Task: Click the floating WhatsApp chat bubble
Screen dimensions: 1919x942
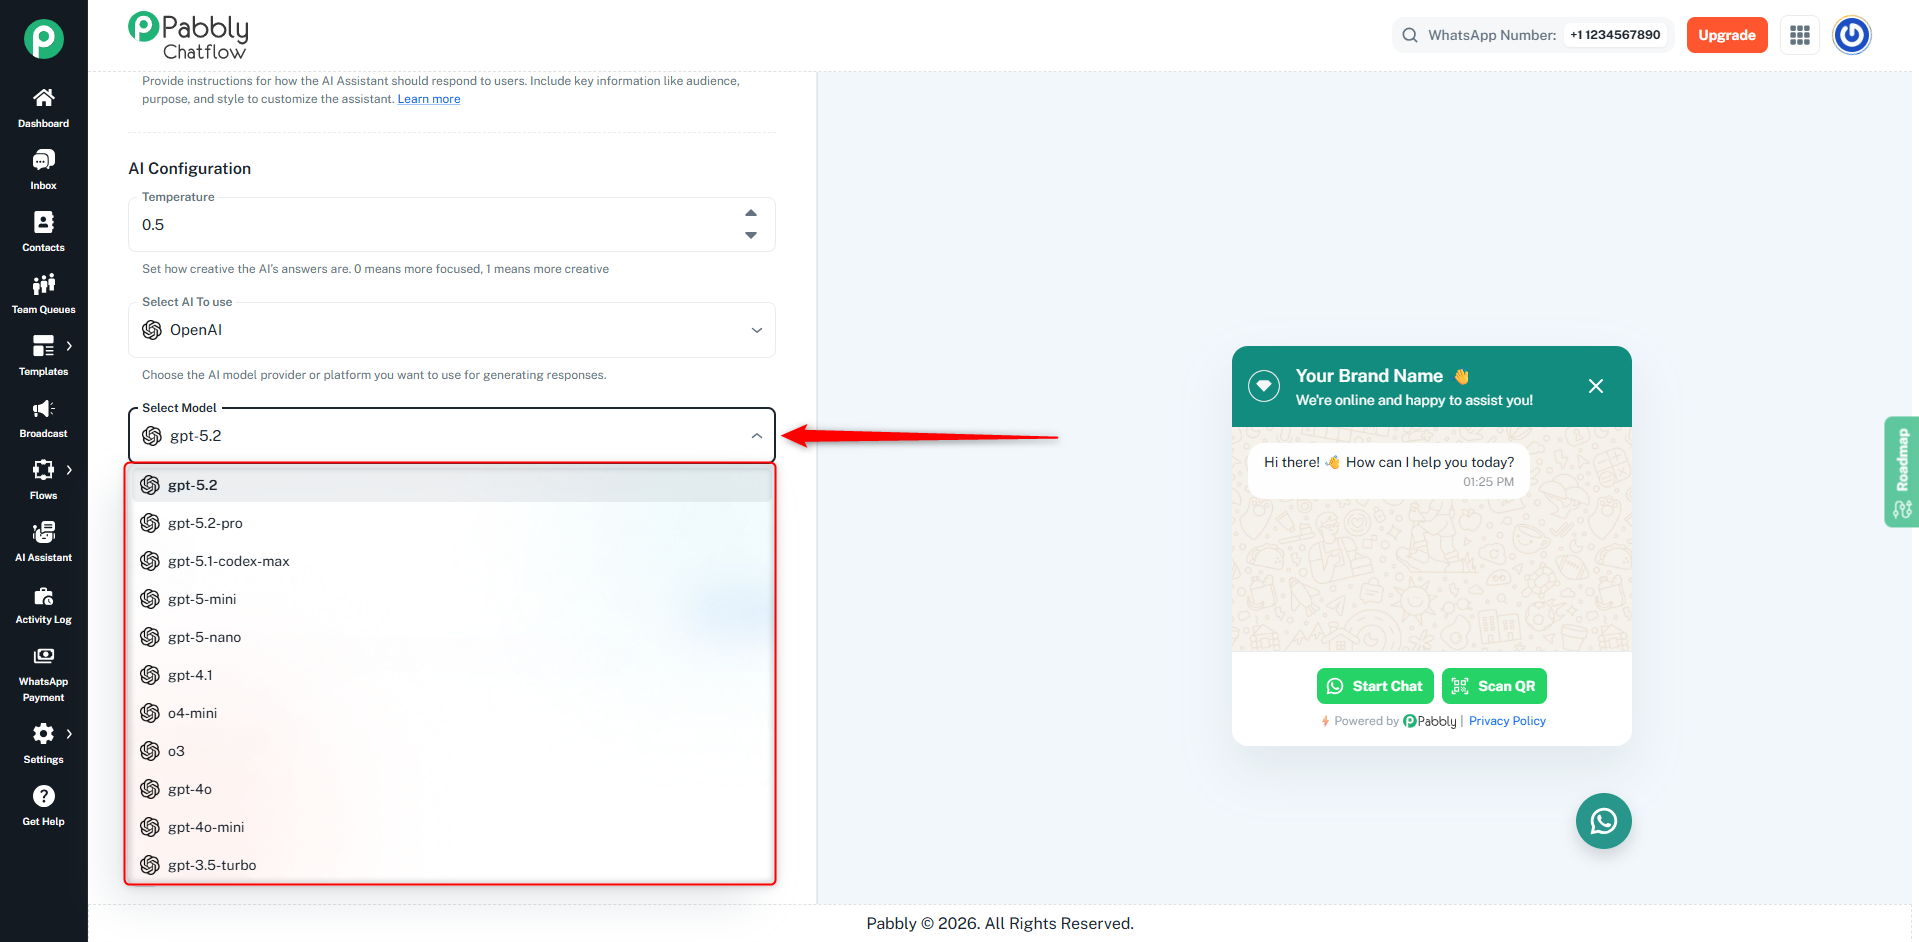Action: [x=1604, y=821]
